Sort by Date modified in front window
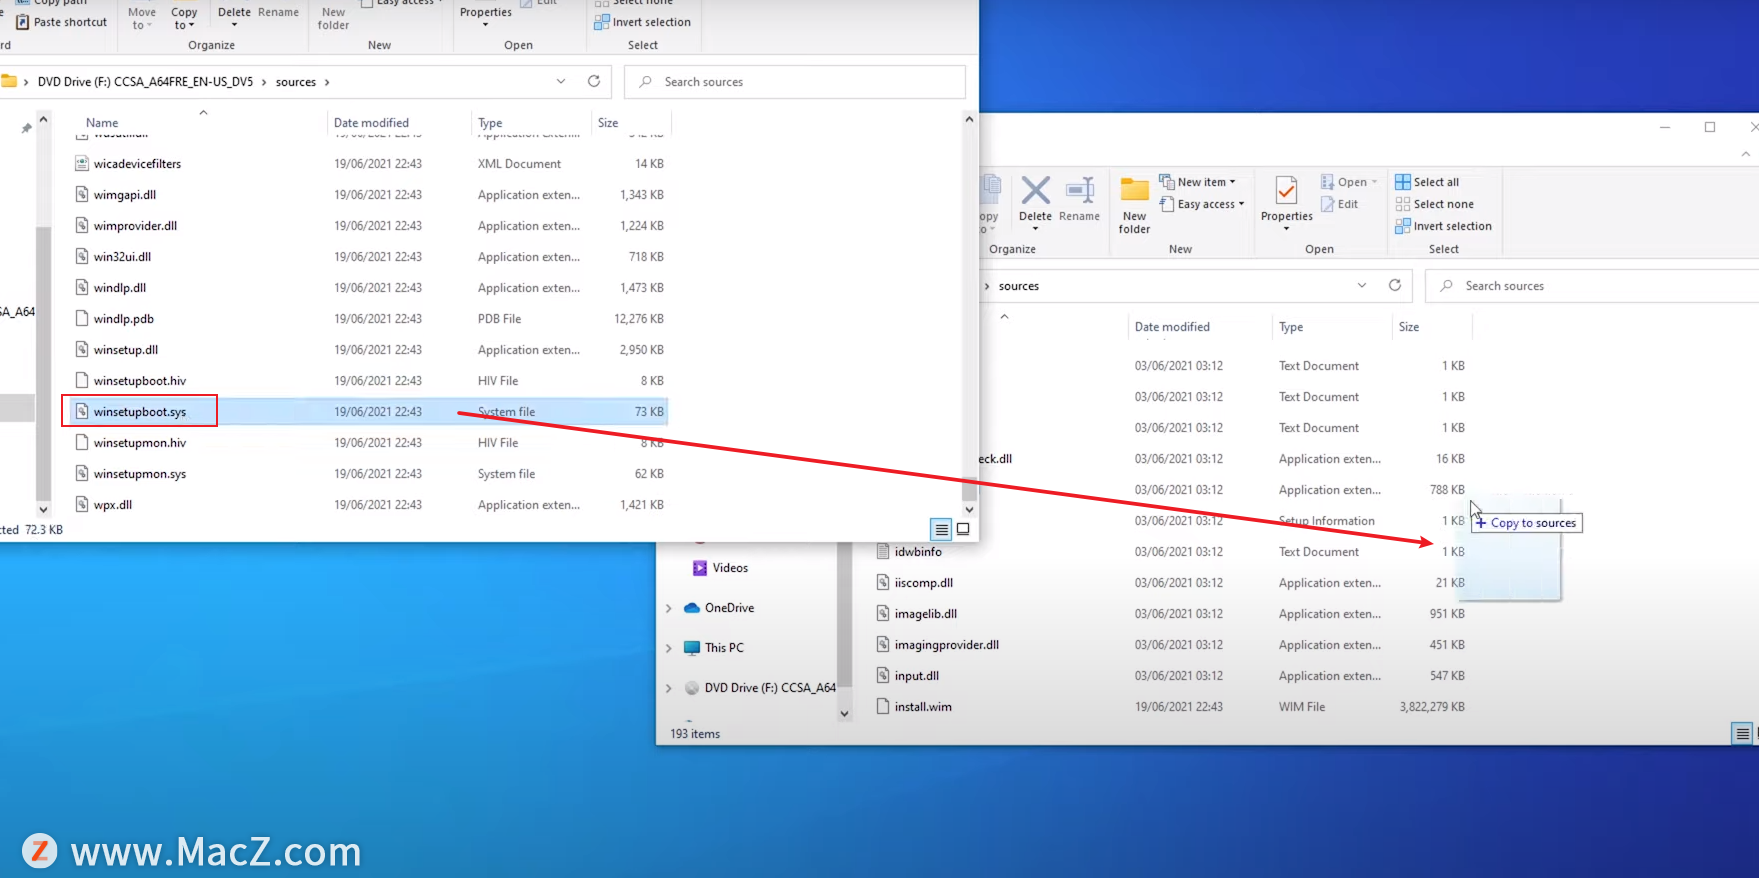The width and height of the screenshot is (1759, 878). 371,123
